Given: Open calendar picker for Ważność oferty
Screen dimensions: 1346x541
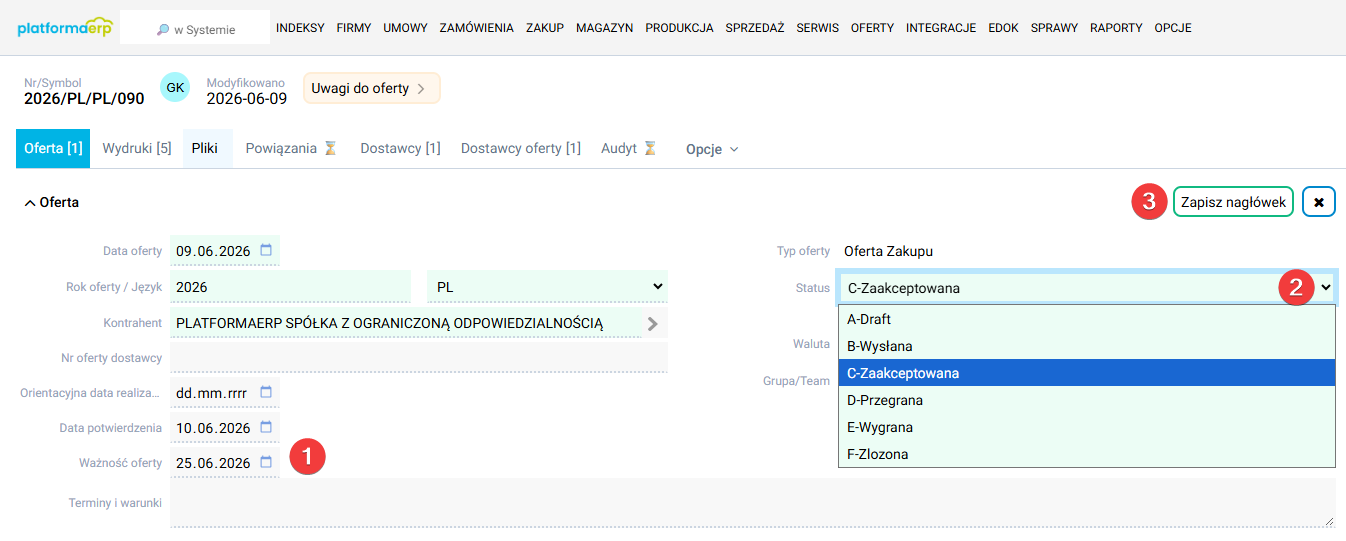Looking at the screenshot, I should tap(266, 462).
